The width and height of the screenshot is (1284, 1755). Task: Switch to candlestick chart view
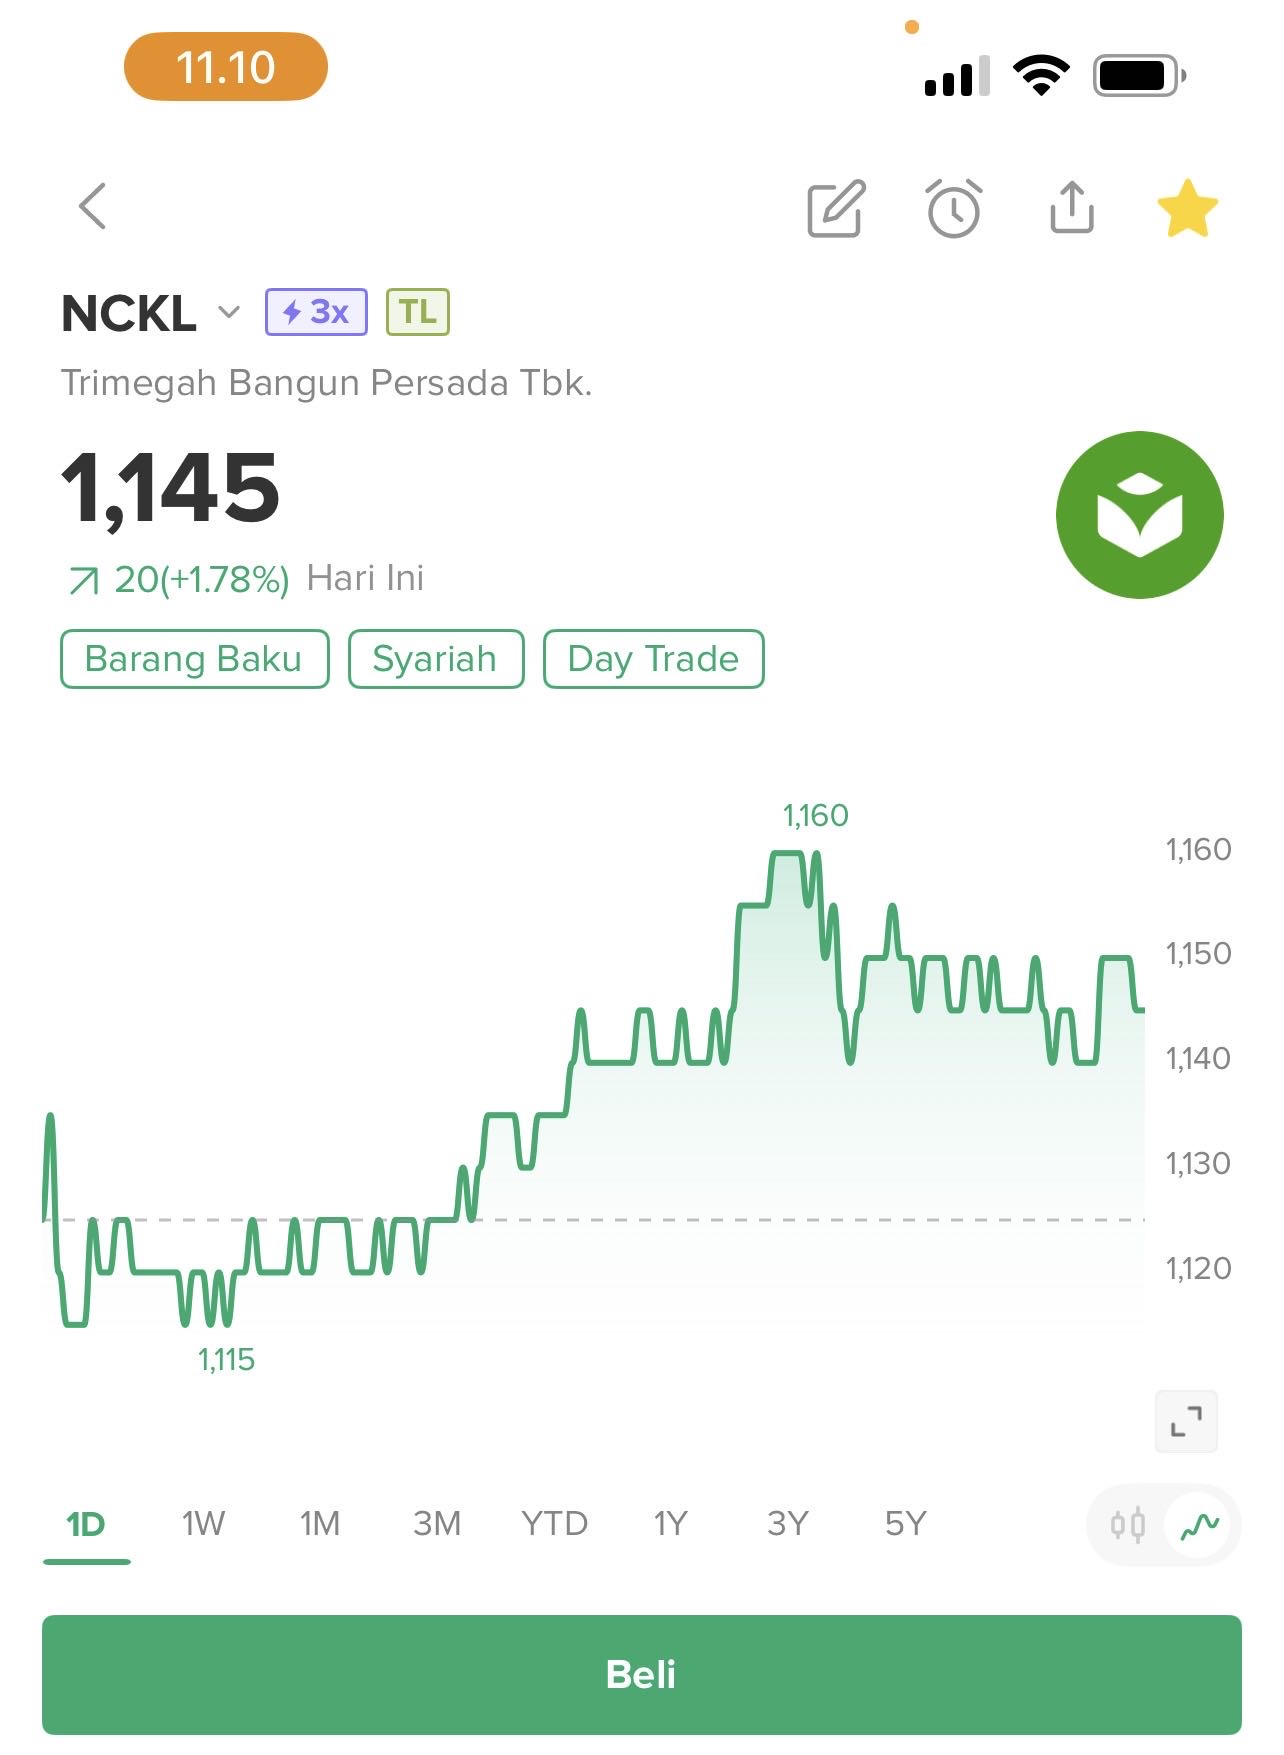(x=1128, y=1525)
